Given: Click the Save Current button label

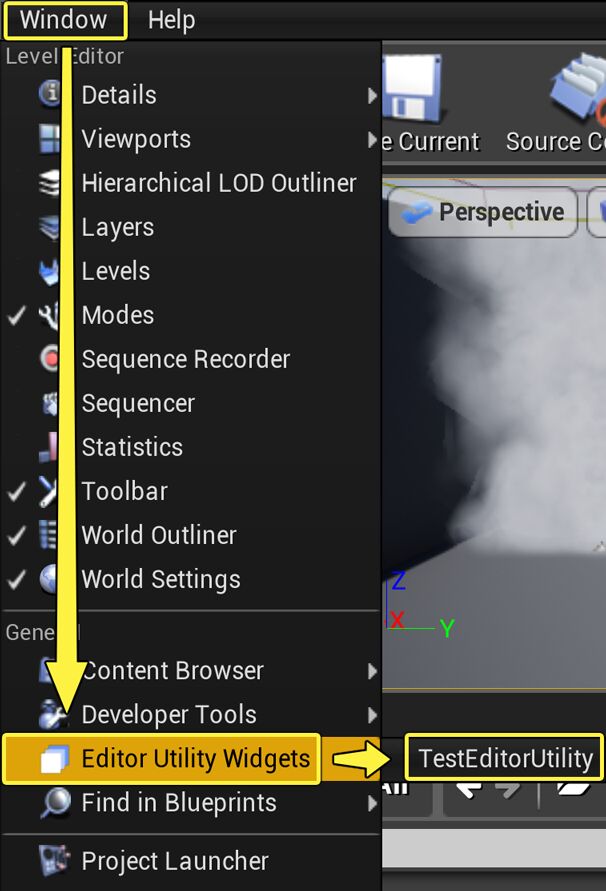Looking at the screenshot, I should pyautogui.click(x=431, y=141).
